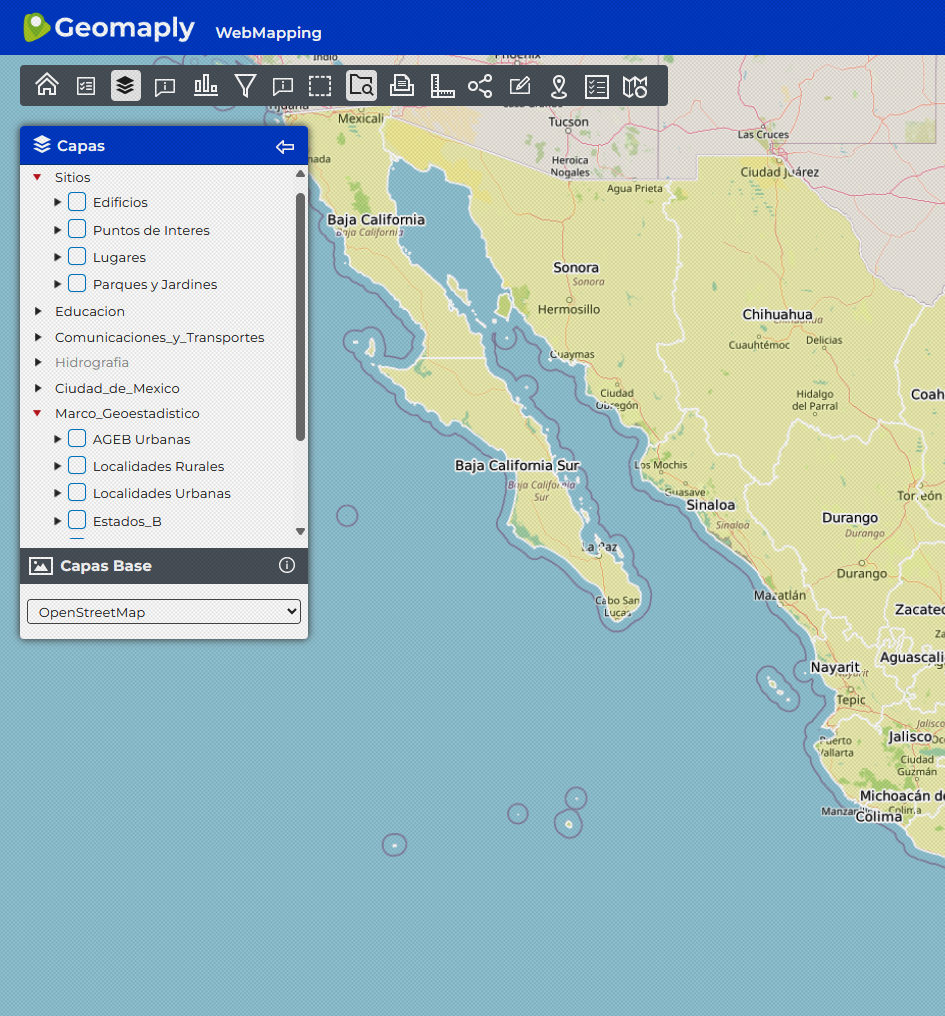Viewport: 945px width, 1016px height.
Task: Click the share icon
Action: tap(480, 85)
